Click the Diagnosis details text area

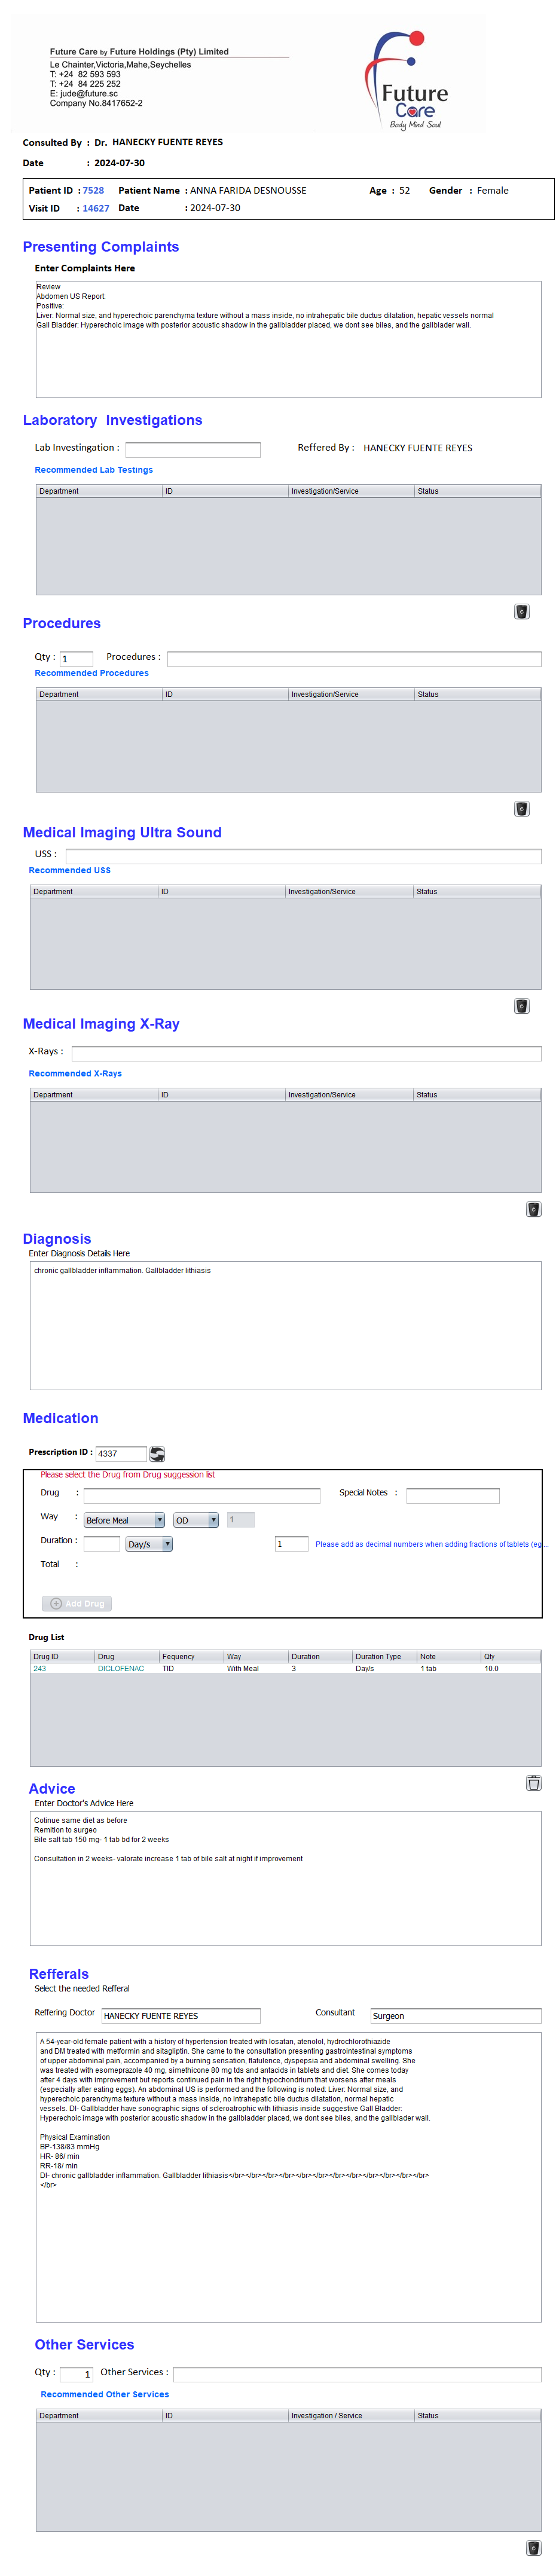pos(285,1325)
